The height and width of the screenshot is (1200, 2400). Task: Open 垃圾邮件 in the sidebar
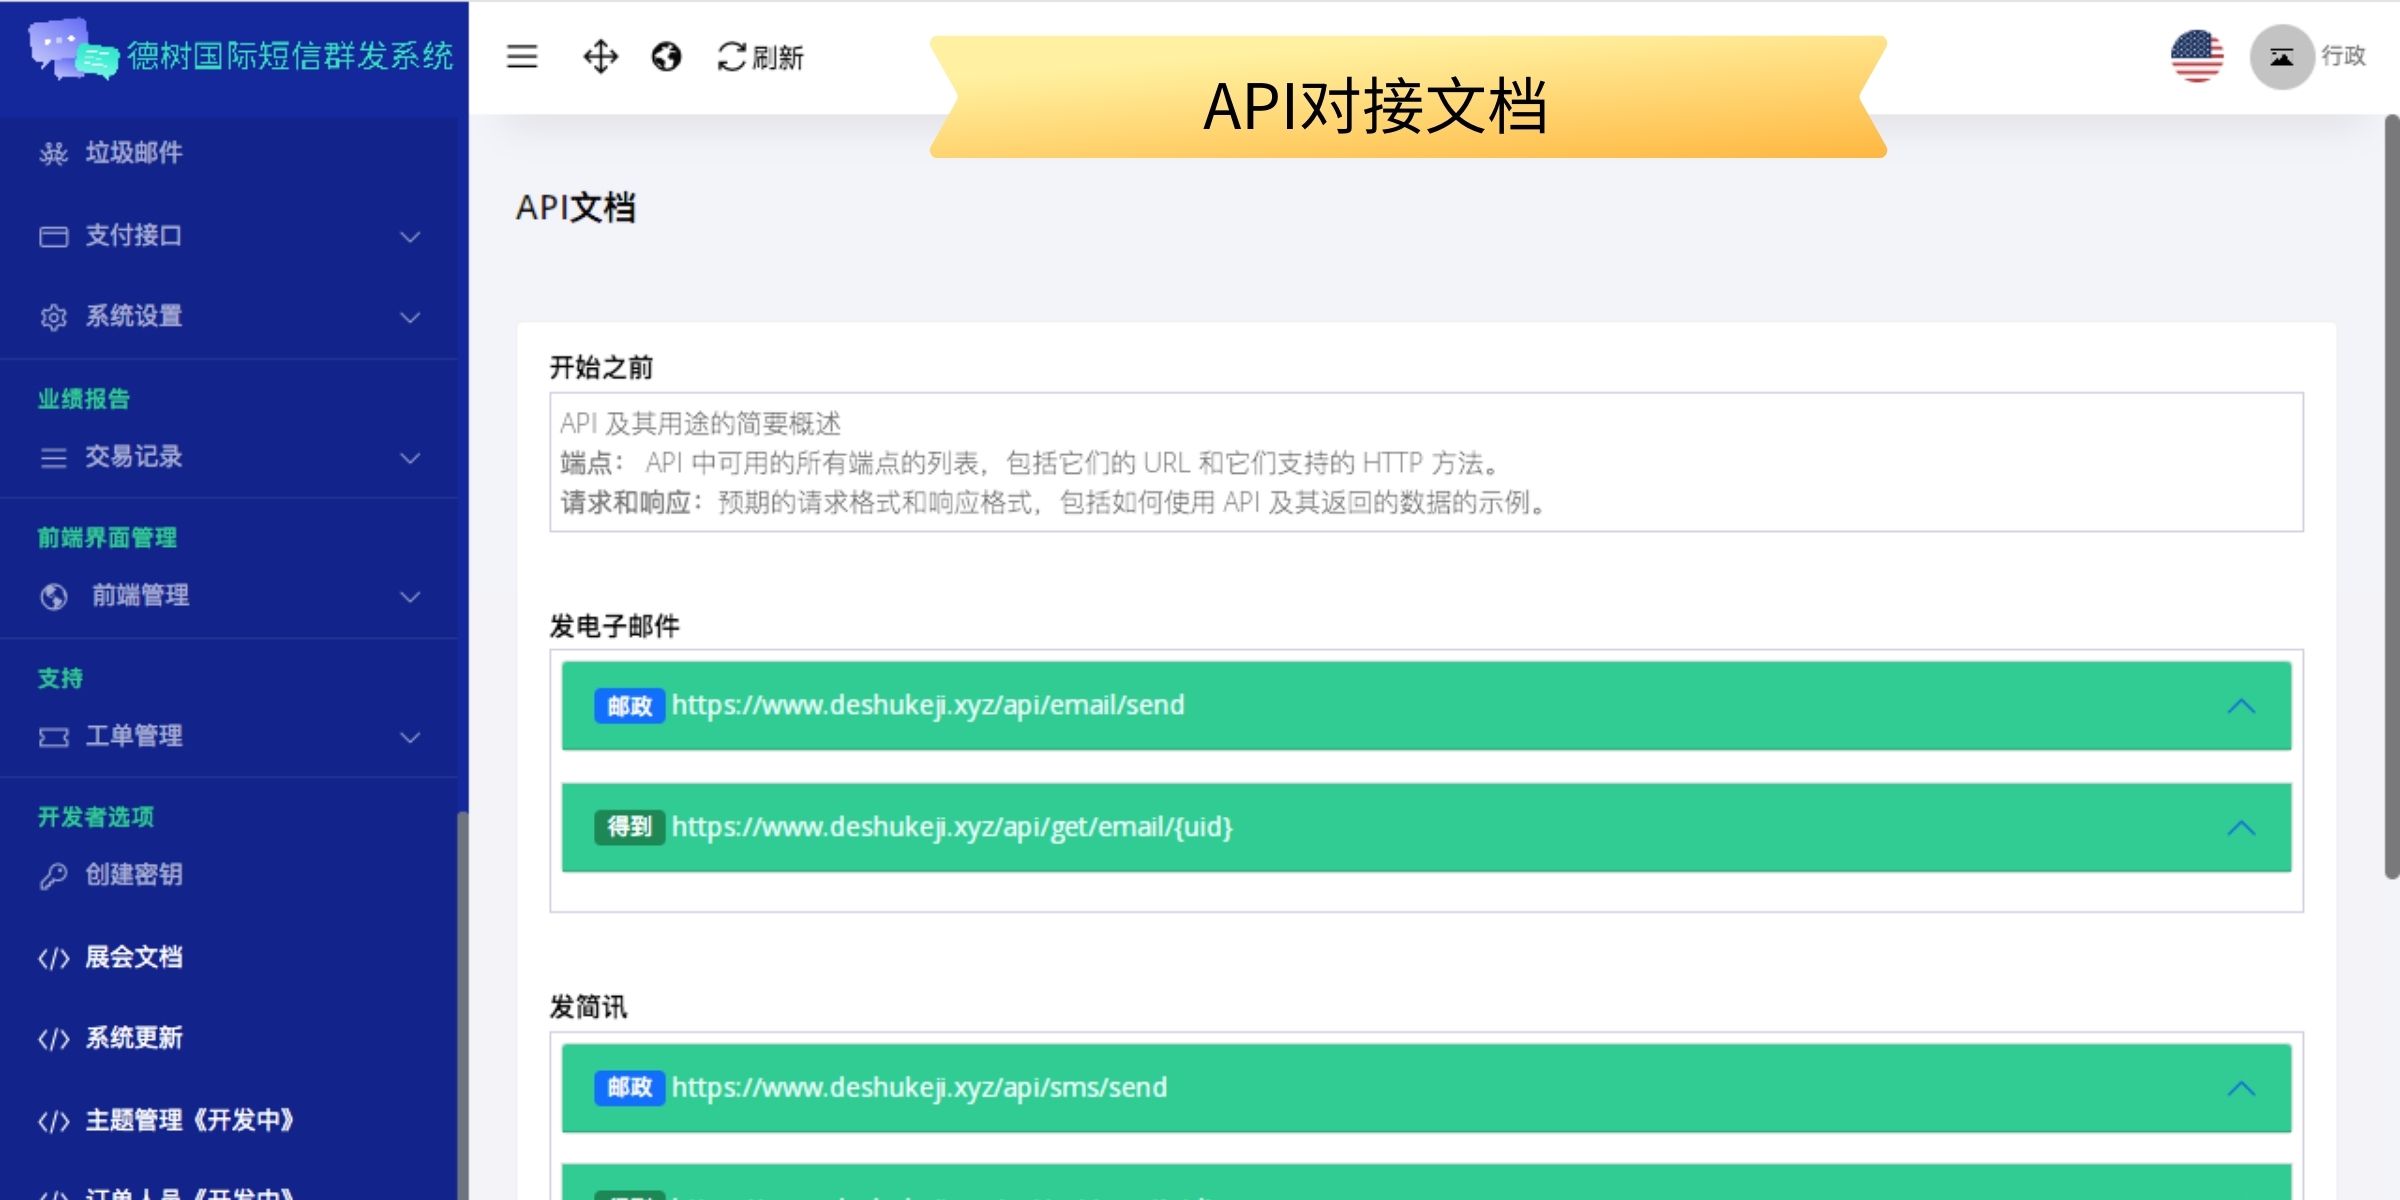(133, 153)
